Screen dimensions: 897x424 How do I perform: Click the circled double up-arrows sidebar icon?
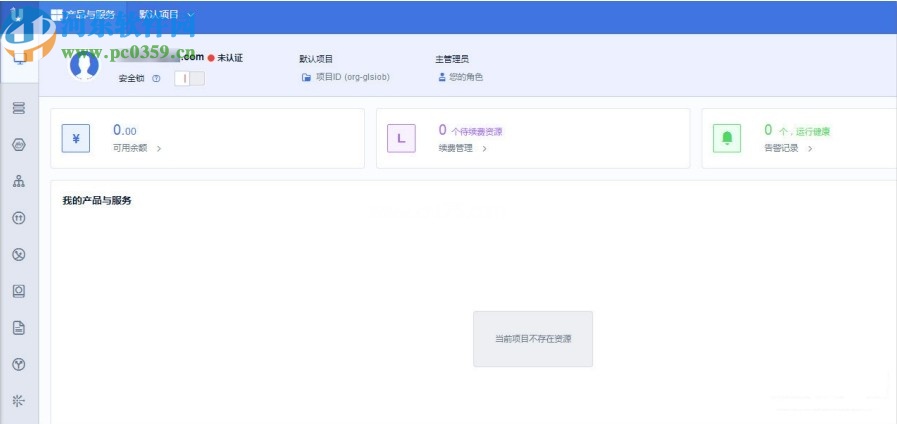[19, 218]
